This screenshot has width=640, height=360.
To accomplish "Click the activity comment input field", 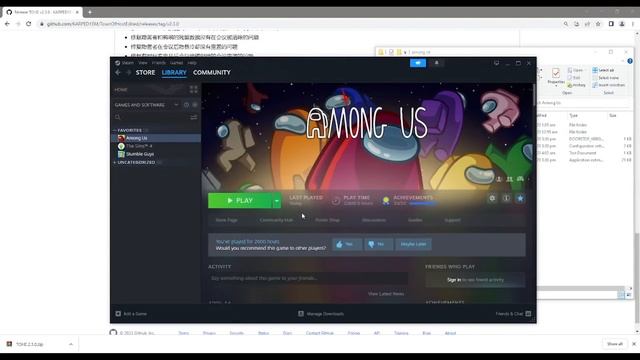I will click(308, 278).
